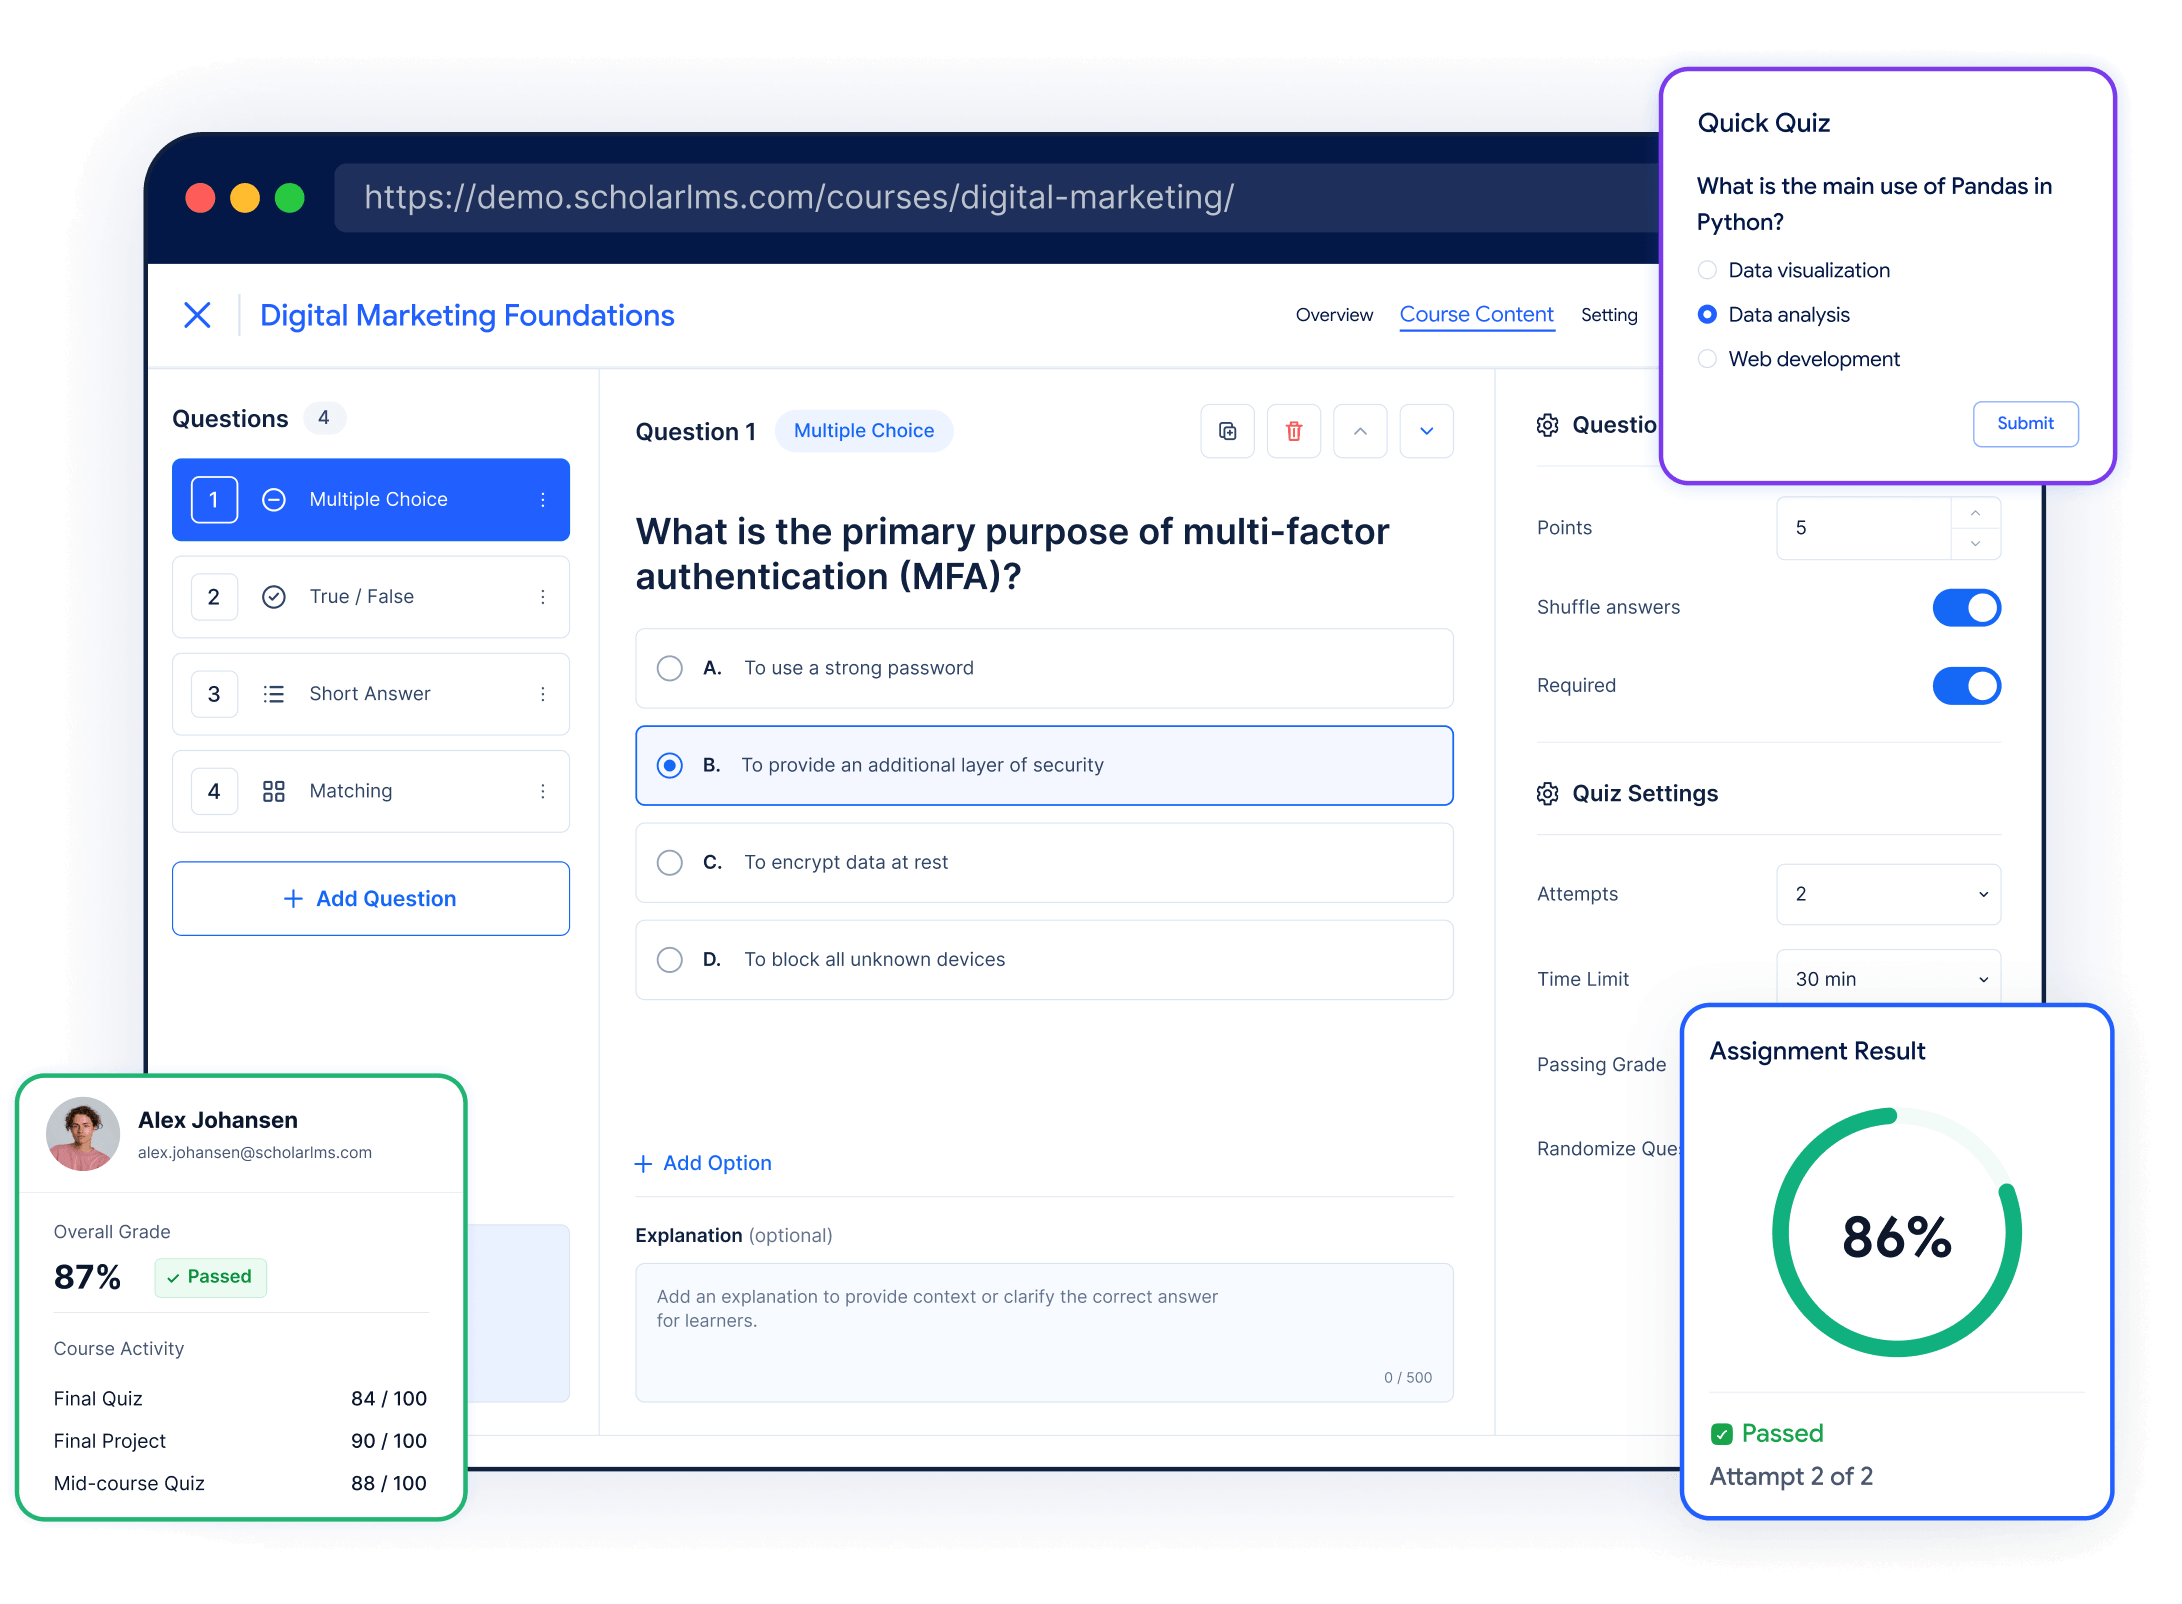The height and width of the screenshot is (1604, 2182).
Task: Disable the Required toggle
Action: pos(1966,686)
